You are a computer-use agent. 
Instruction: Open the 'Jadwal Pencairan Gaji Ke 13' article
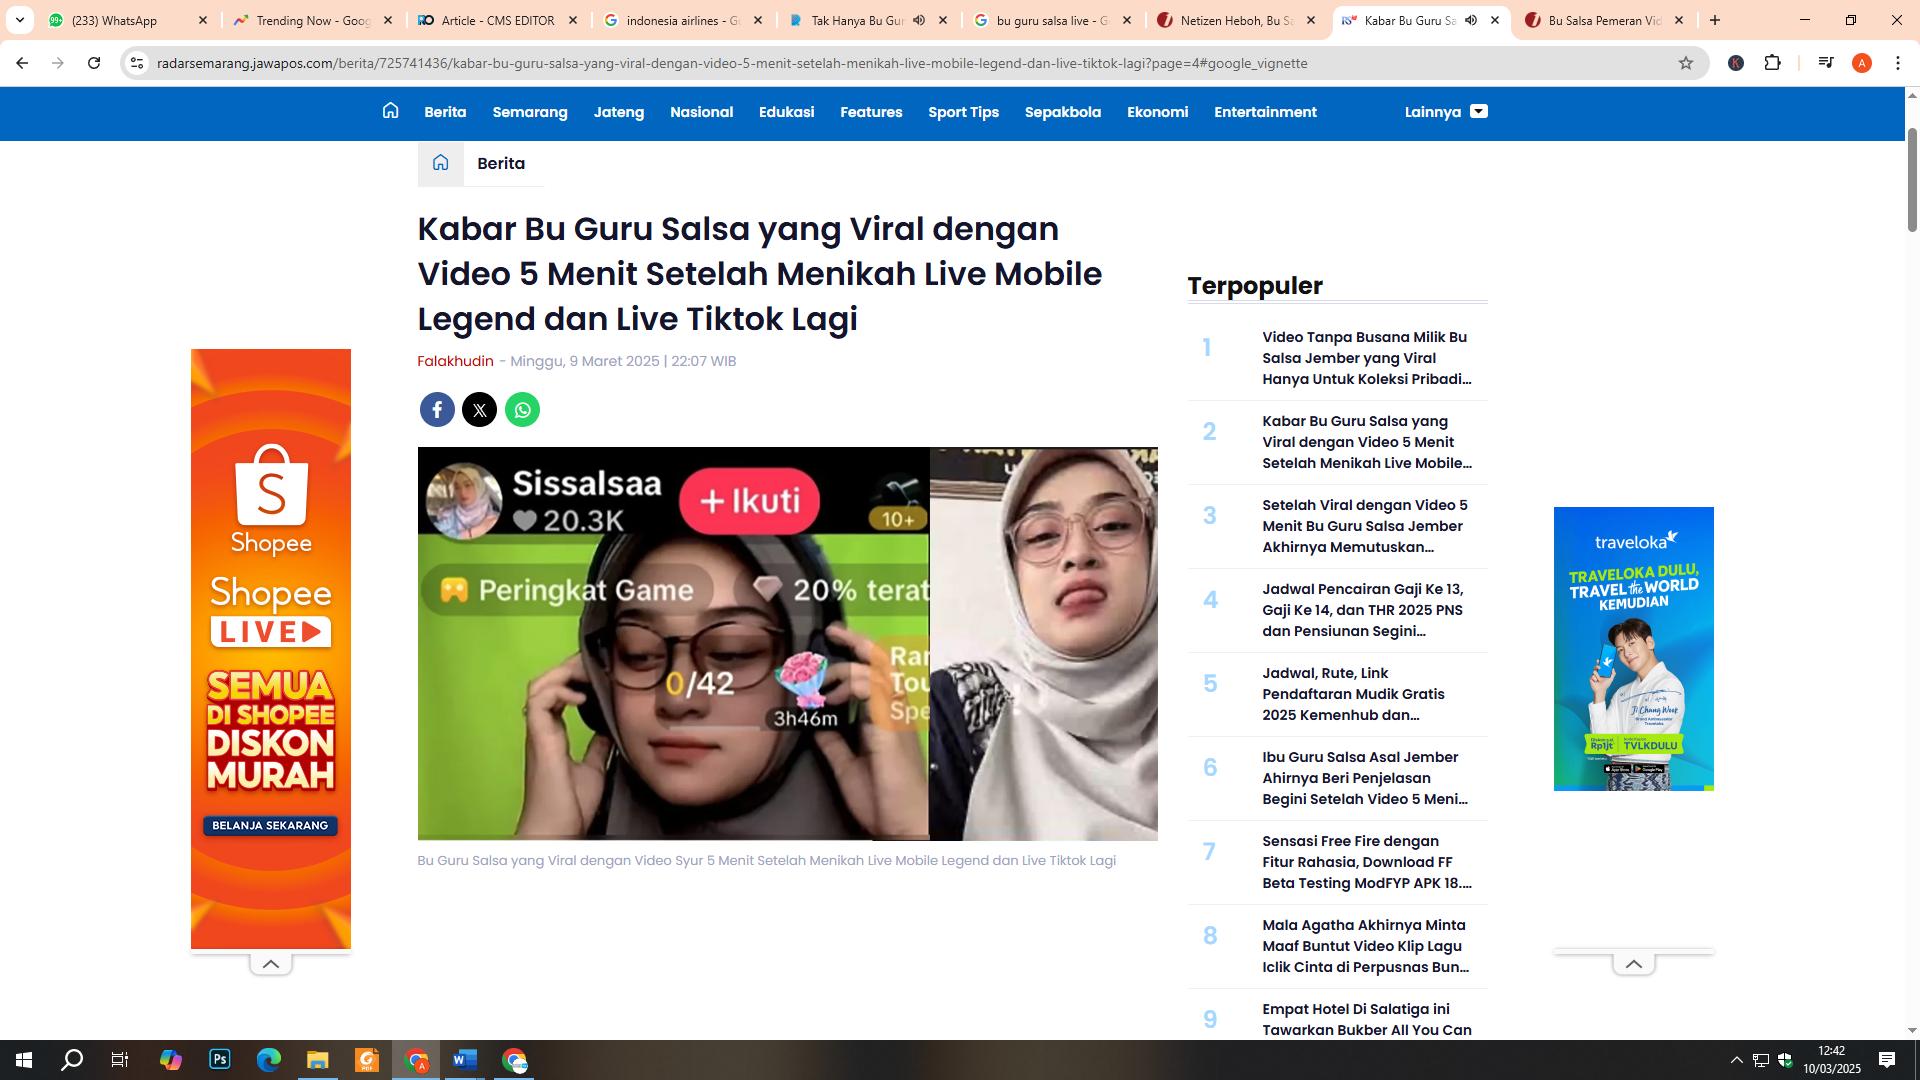(x=1363, y=610)
